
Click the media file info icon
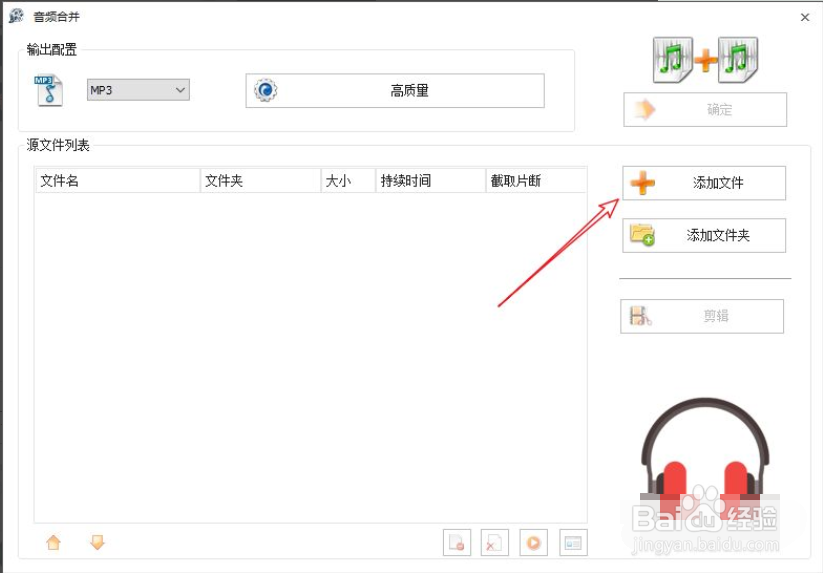(x=573, y=543)
